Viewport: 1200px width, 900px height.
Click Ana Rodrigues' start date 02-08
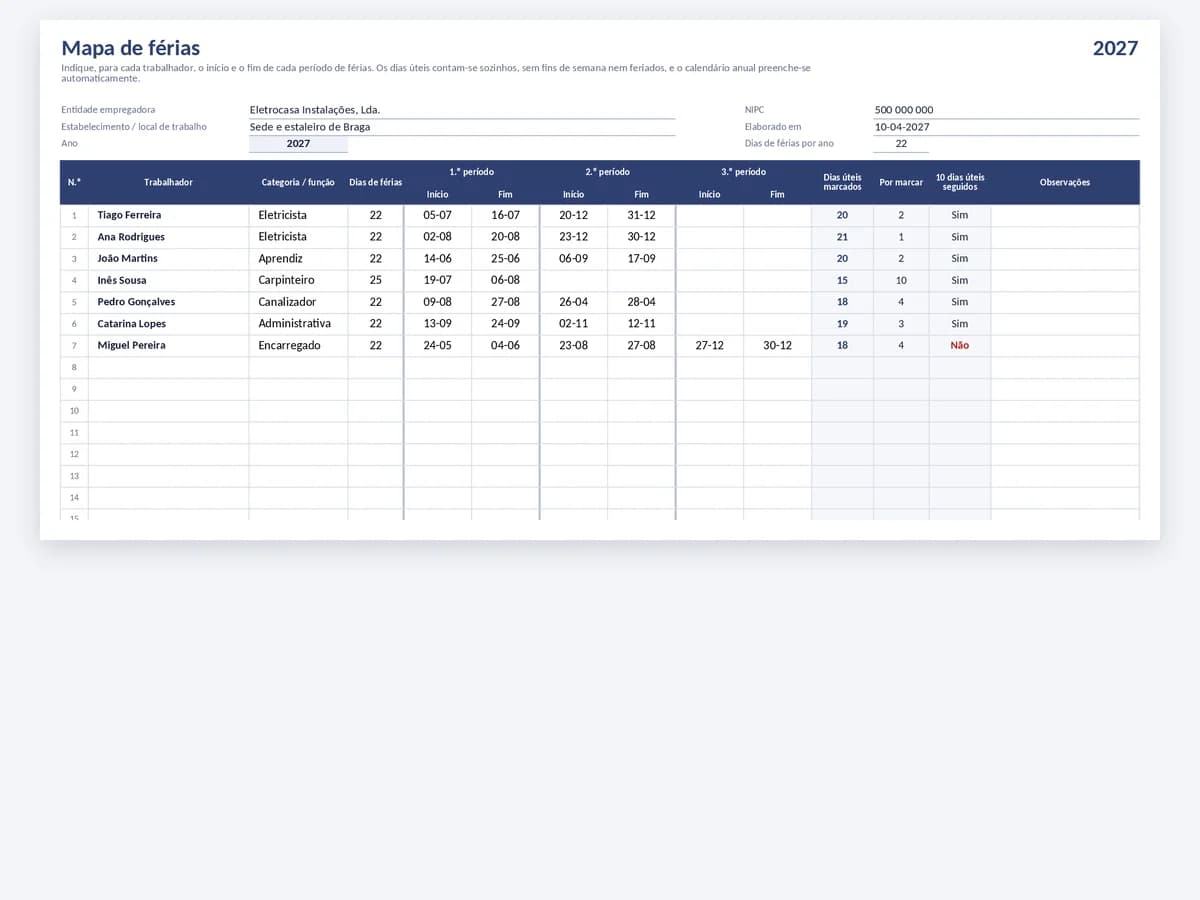tap(438, 237)
